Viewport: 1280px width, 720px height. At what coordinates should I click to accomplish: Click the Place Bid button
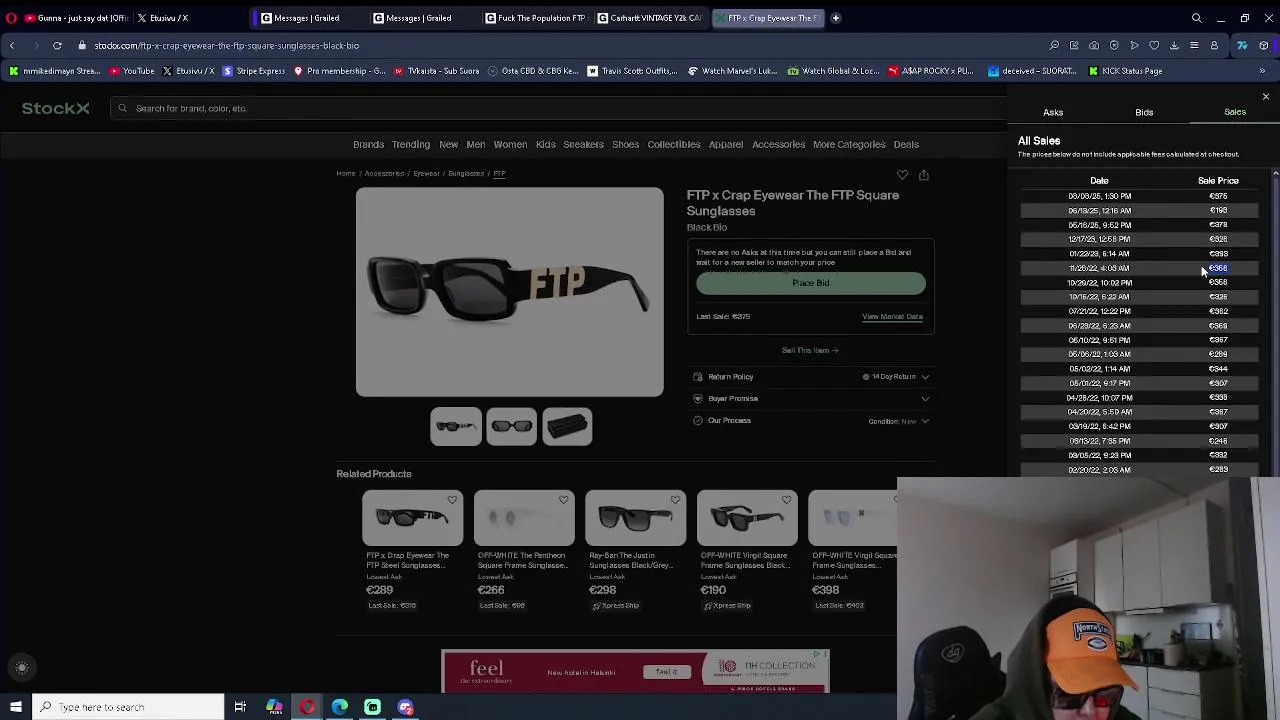(x=811, y=283)
